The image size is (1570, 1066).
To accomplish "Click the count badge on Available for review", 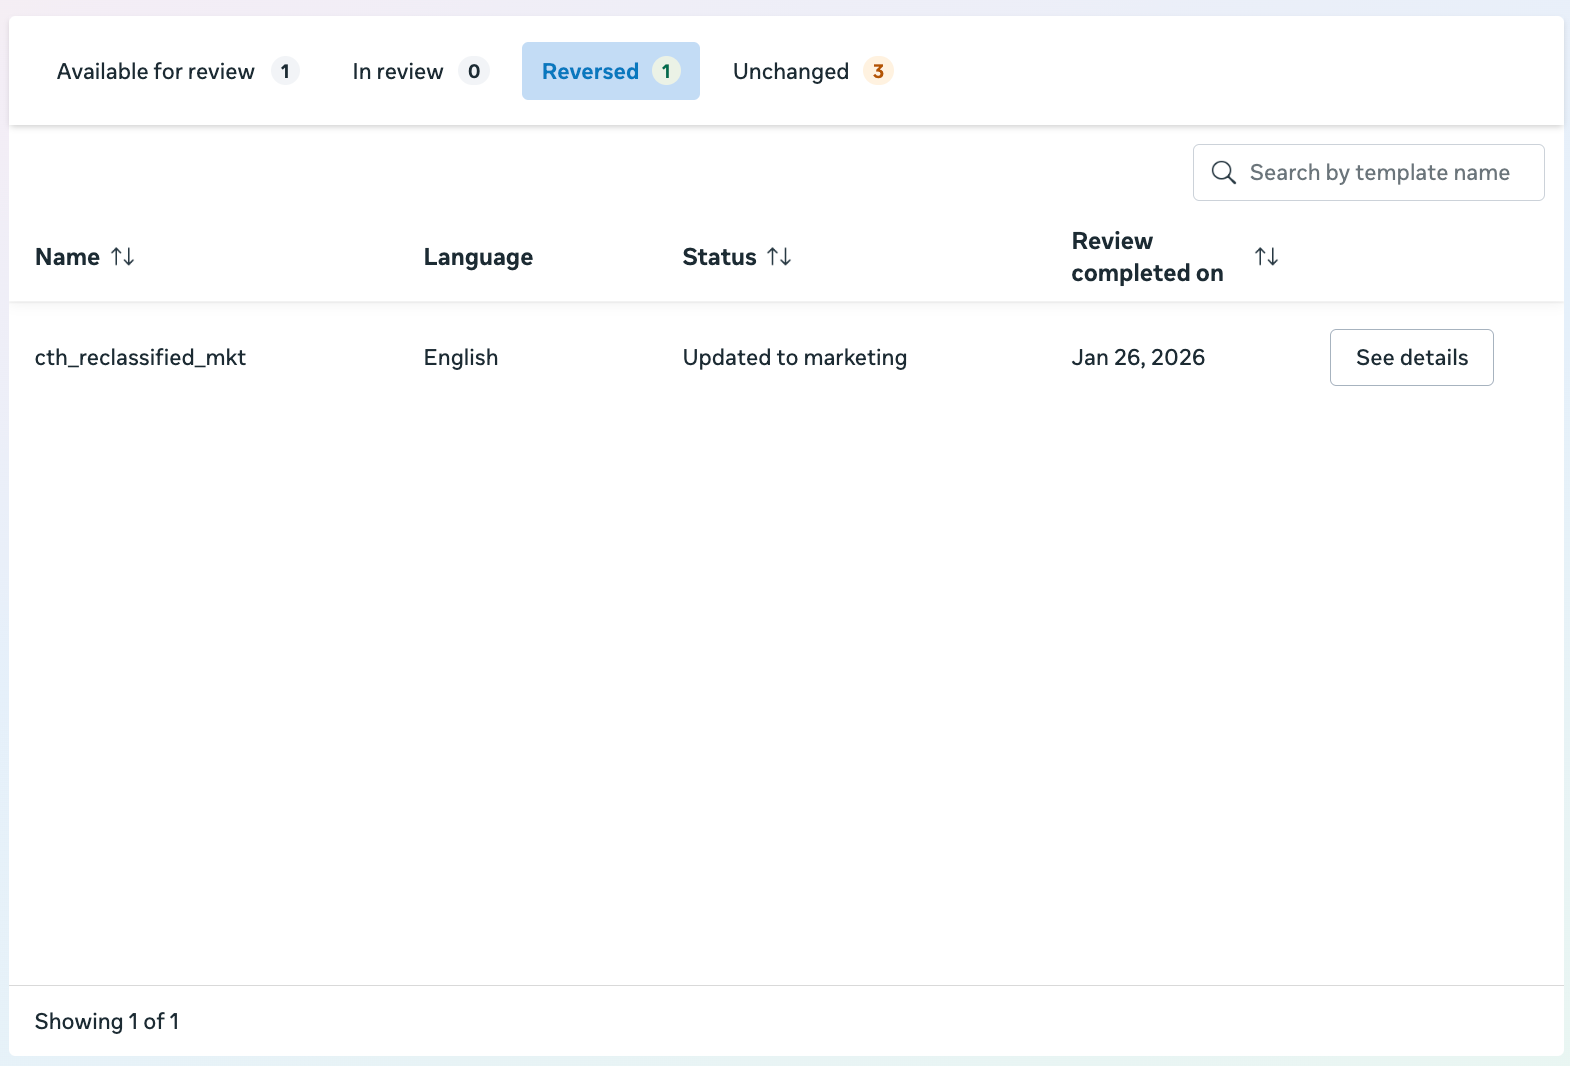I will click(x=285, y=71).
